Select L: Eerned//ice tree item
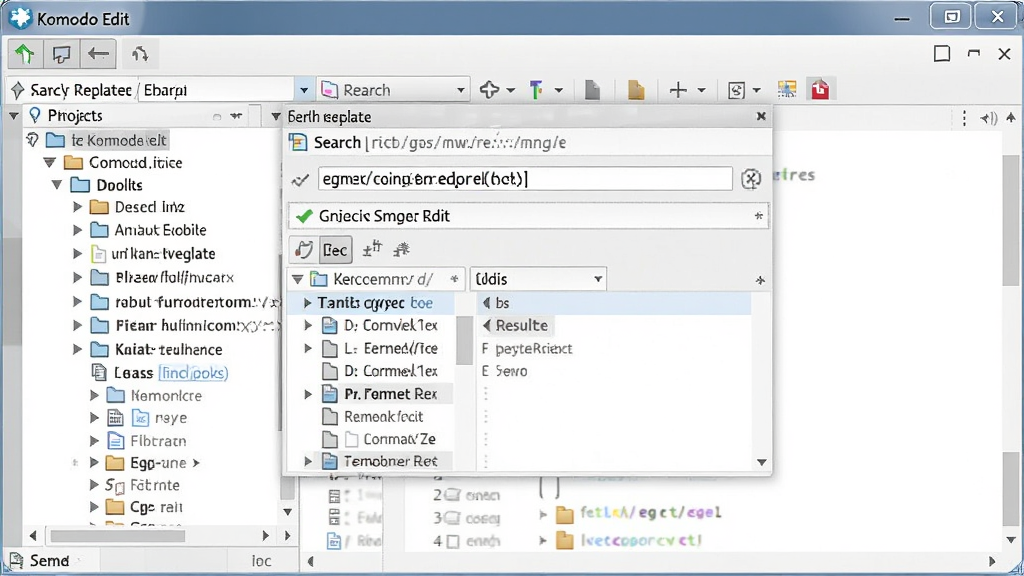The width and height of the screenshot is (1024, 576). (391, 348)
